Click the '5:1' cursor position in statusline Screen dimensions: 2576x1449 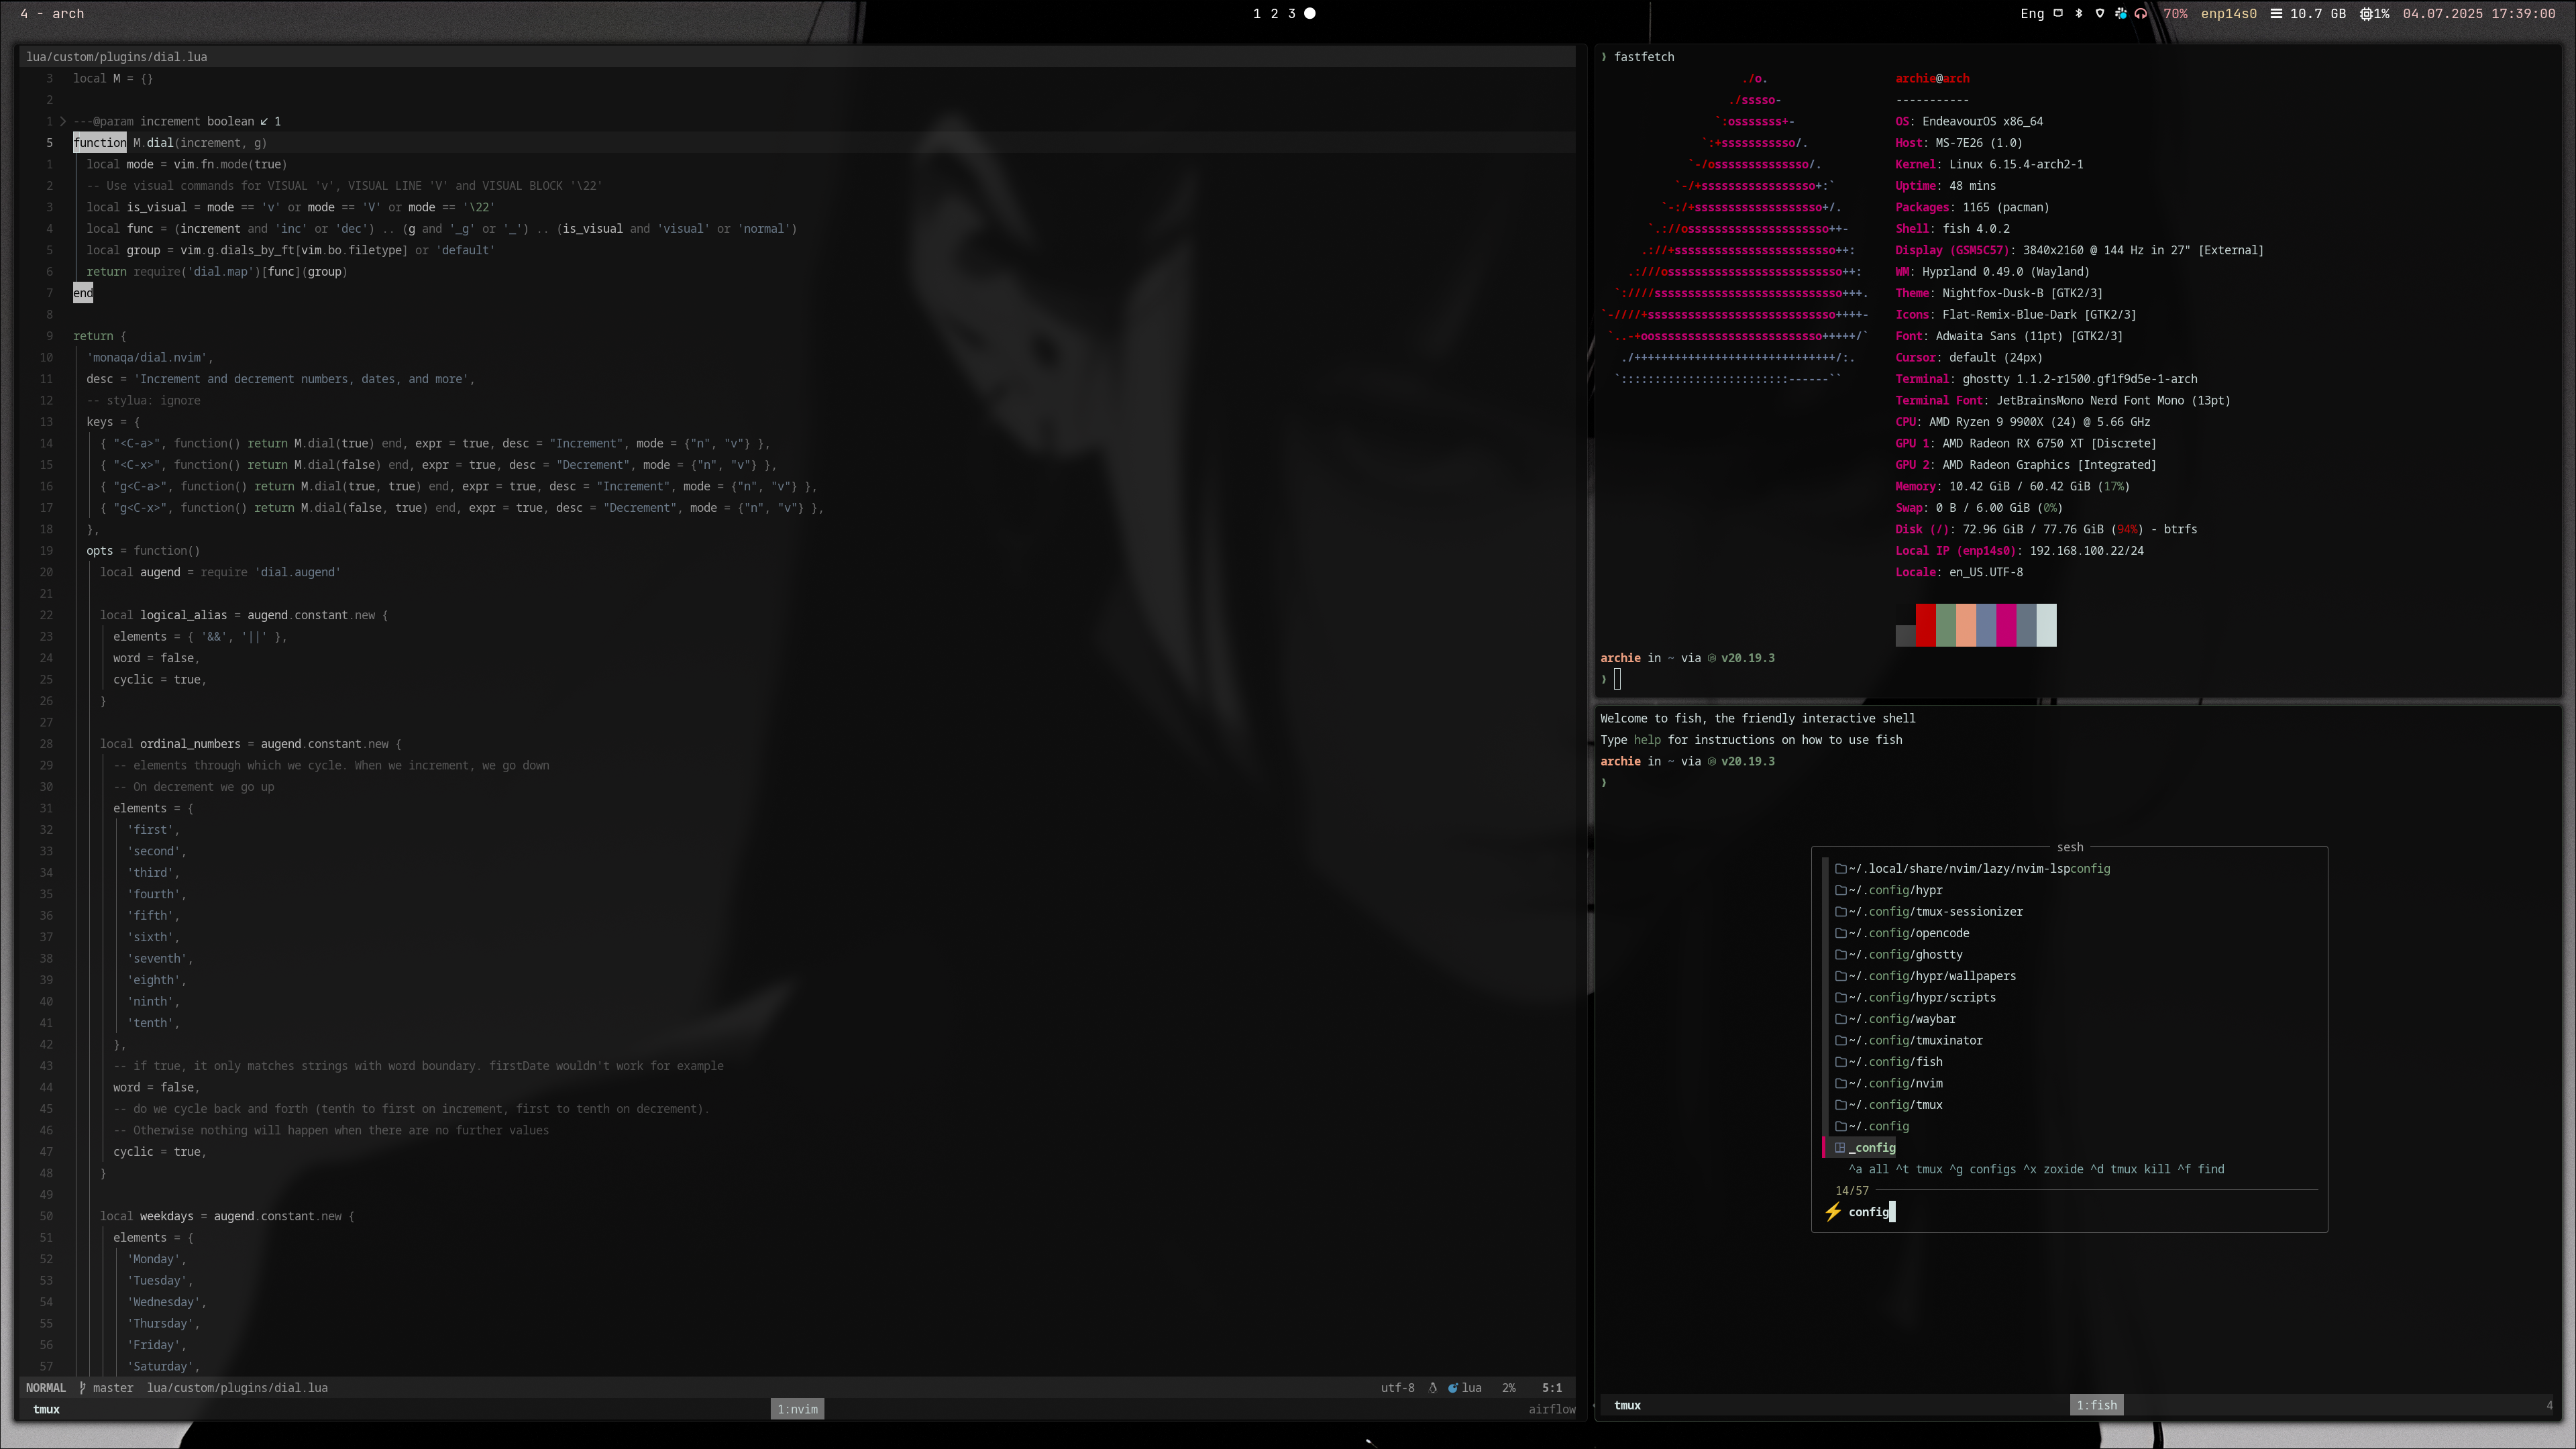(1551, 1387)
